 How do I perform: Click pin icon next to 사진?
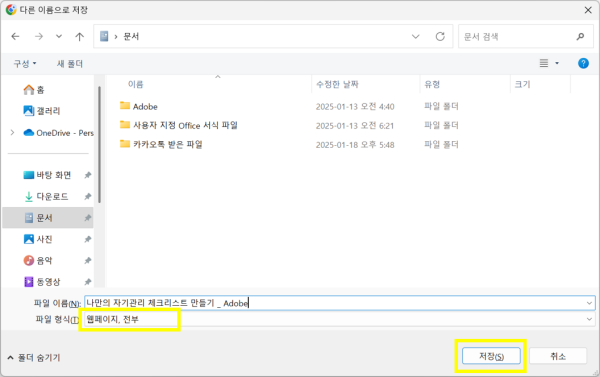(x=88, y=239)
